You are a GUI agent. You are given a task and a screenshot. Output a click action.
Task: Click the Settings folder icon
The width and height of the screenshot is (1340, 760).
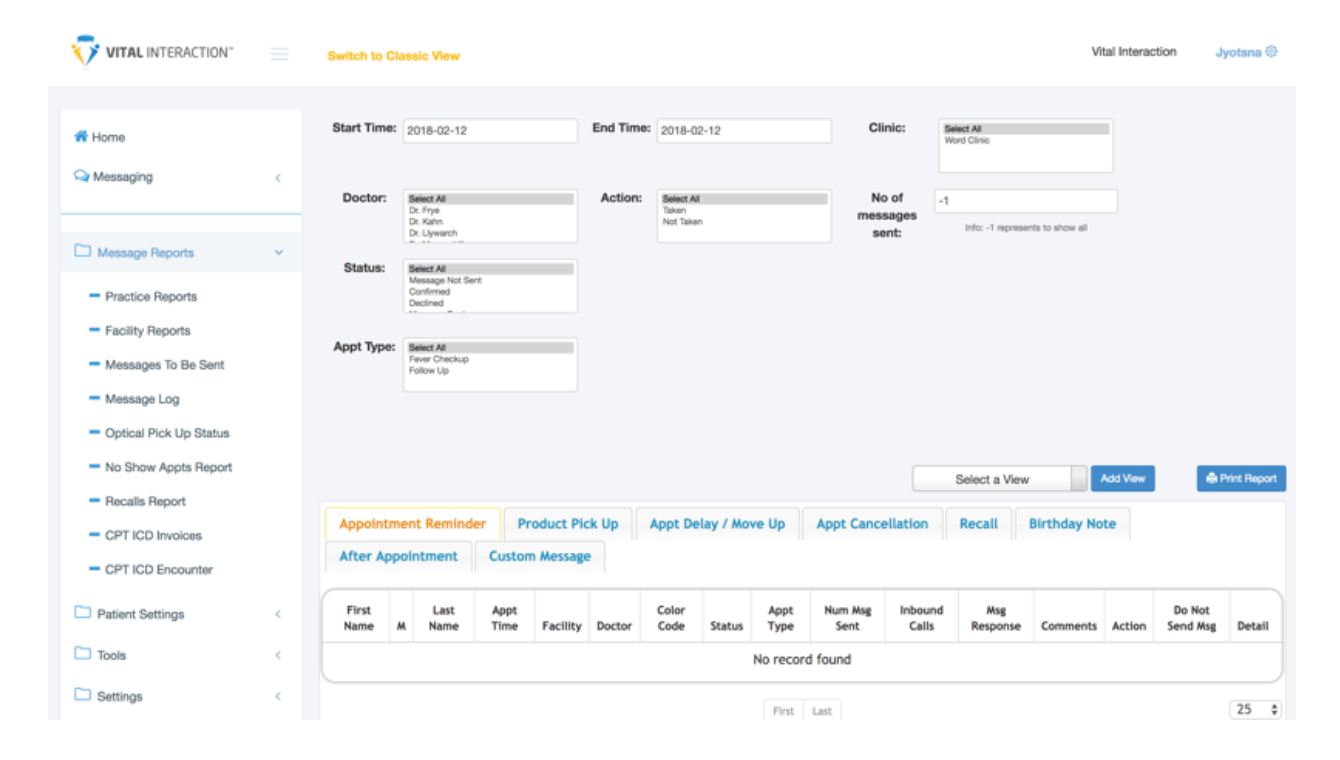click(x=83, y=695)
